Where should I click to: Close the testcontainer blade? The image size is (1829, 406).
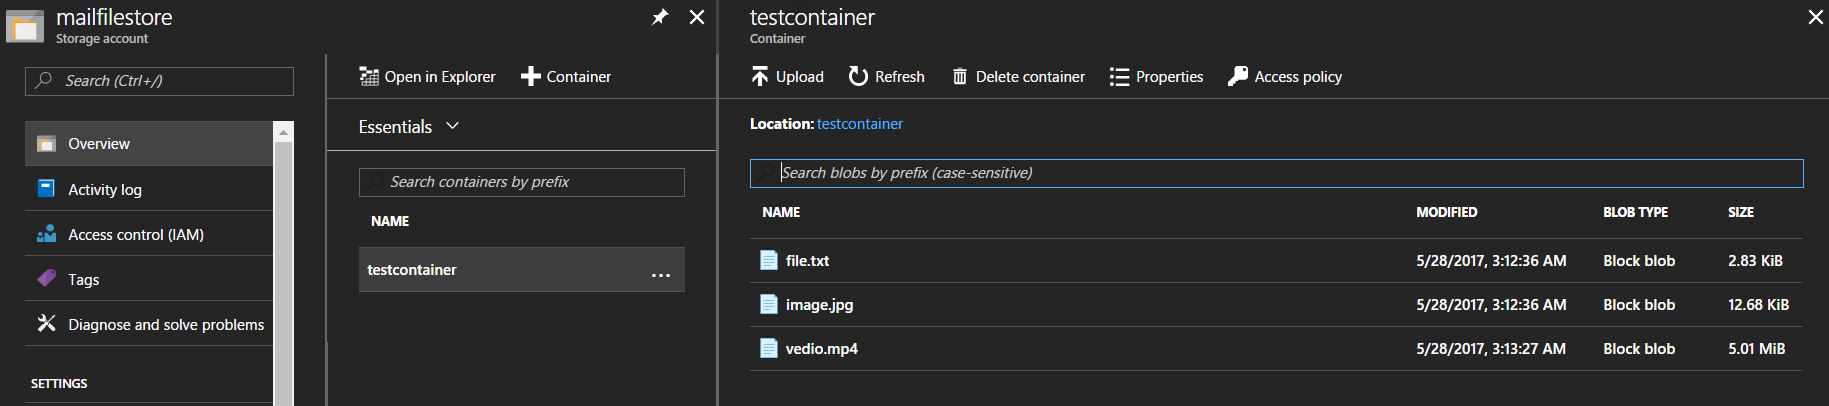[x=1815, y=17]
